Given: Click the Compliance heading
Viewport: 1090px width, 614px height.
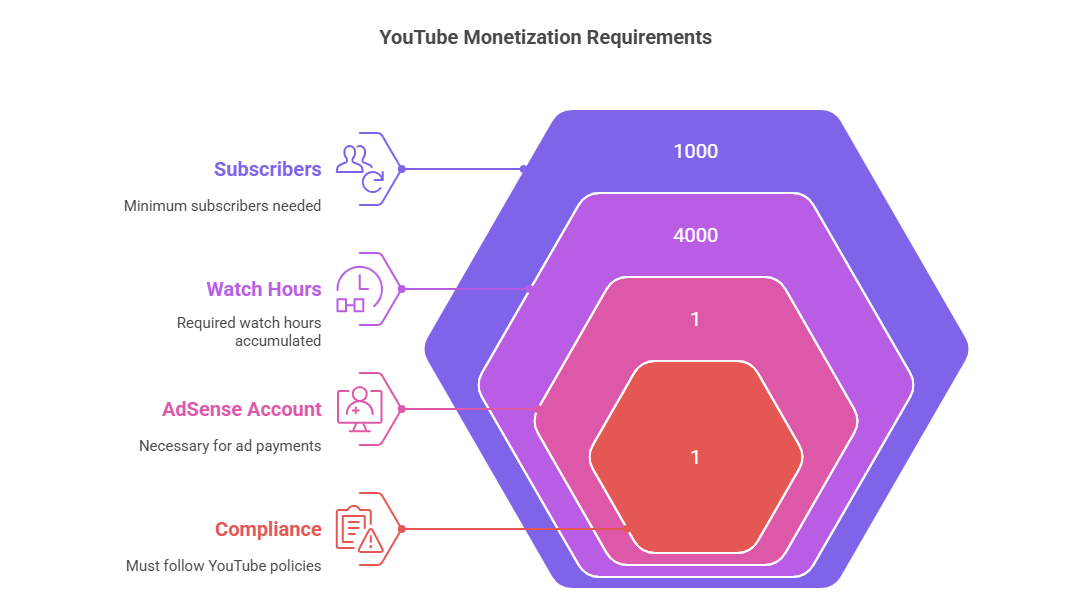Looking at the screenshot, I should pos(268,529).
